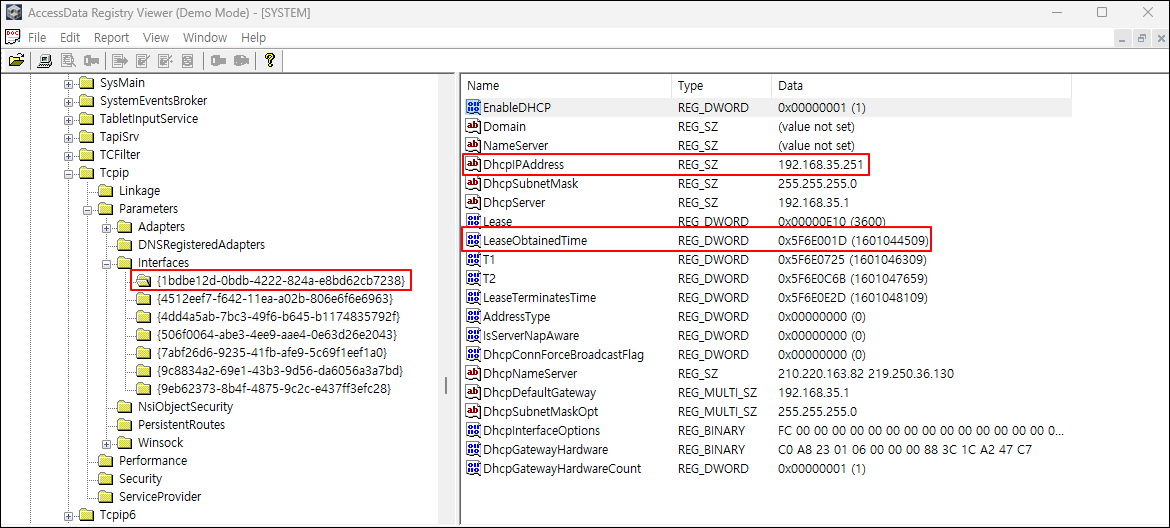
Task: Select key {7abf26d6-9235-41fb-afe9-5c69f1eef1a0}
Action: (x=272, y=353)
